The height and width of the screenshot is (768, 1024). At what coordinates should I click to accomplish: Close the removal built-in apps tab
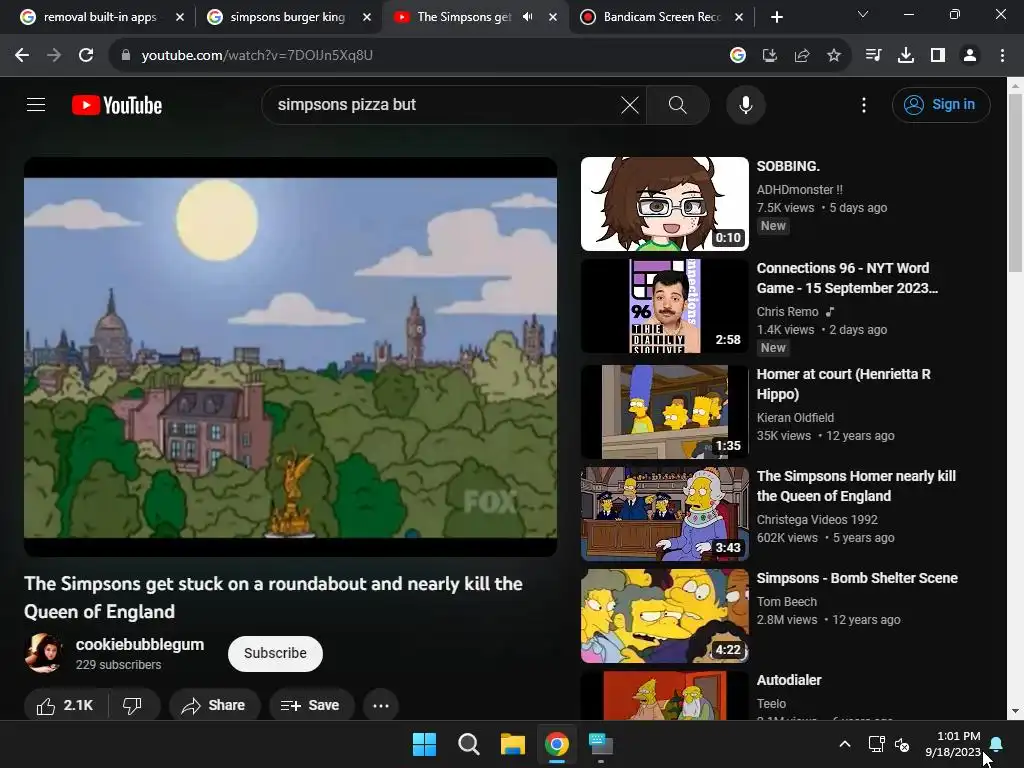click(180, 17)
